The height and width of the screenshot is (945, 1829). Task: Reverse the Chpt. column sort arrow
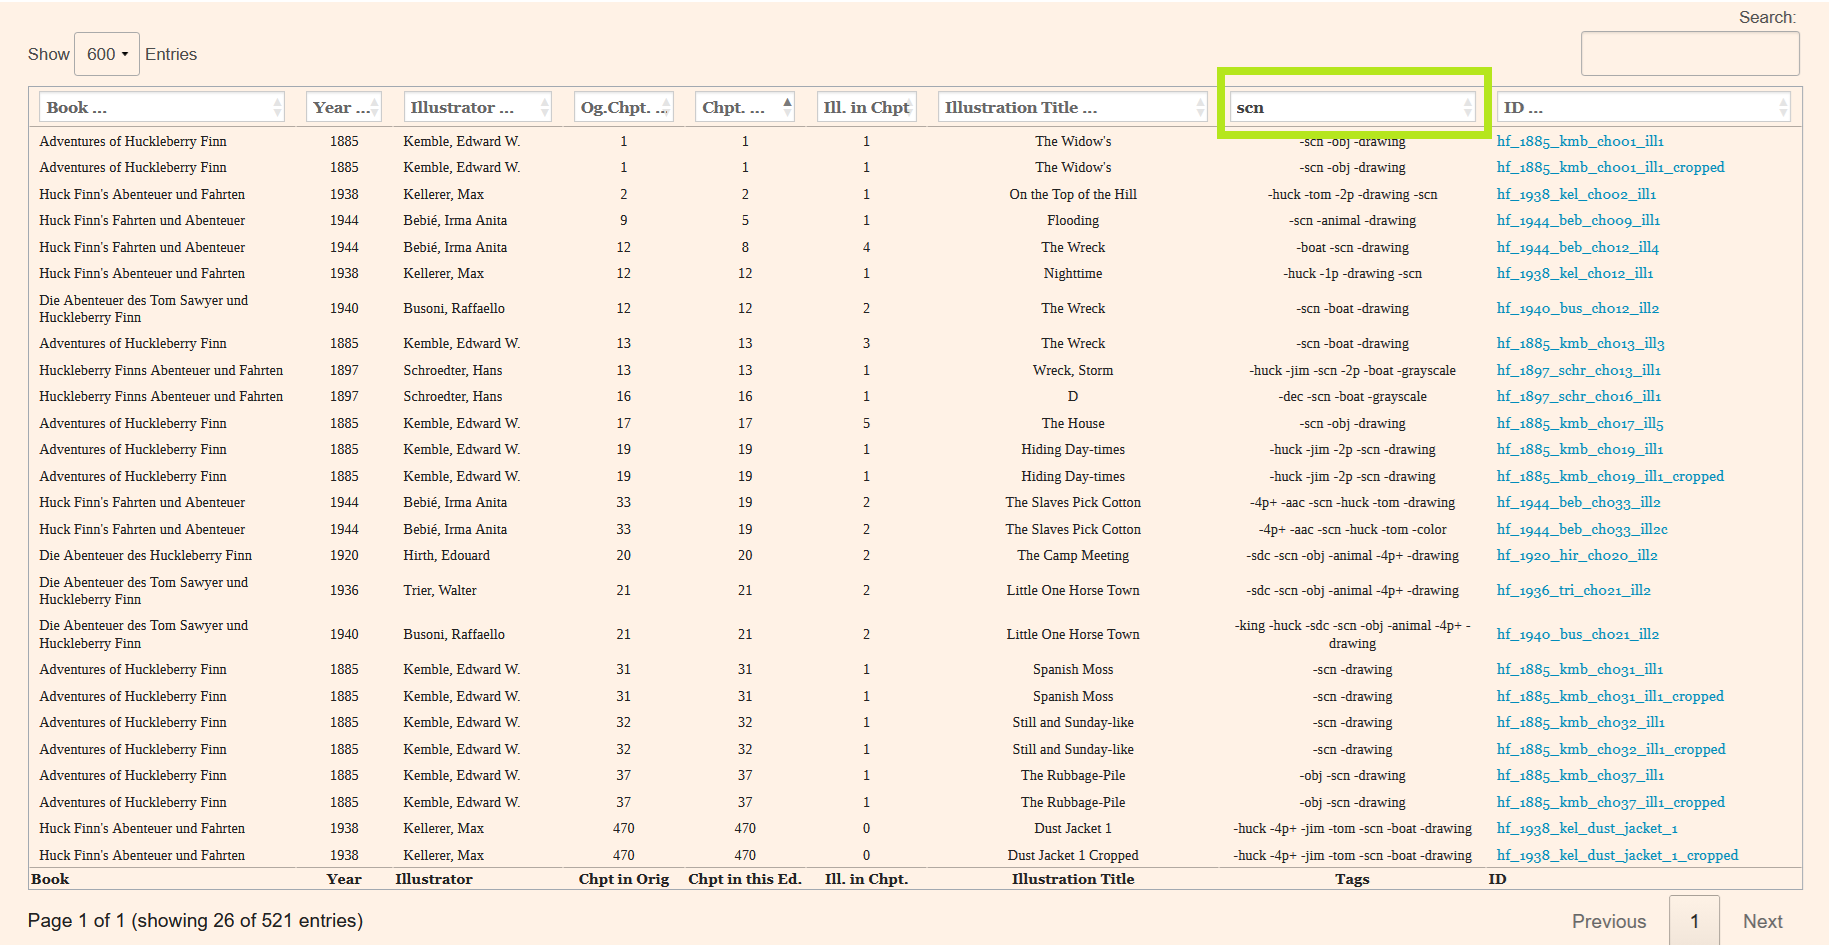[x=788, y=107]
